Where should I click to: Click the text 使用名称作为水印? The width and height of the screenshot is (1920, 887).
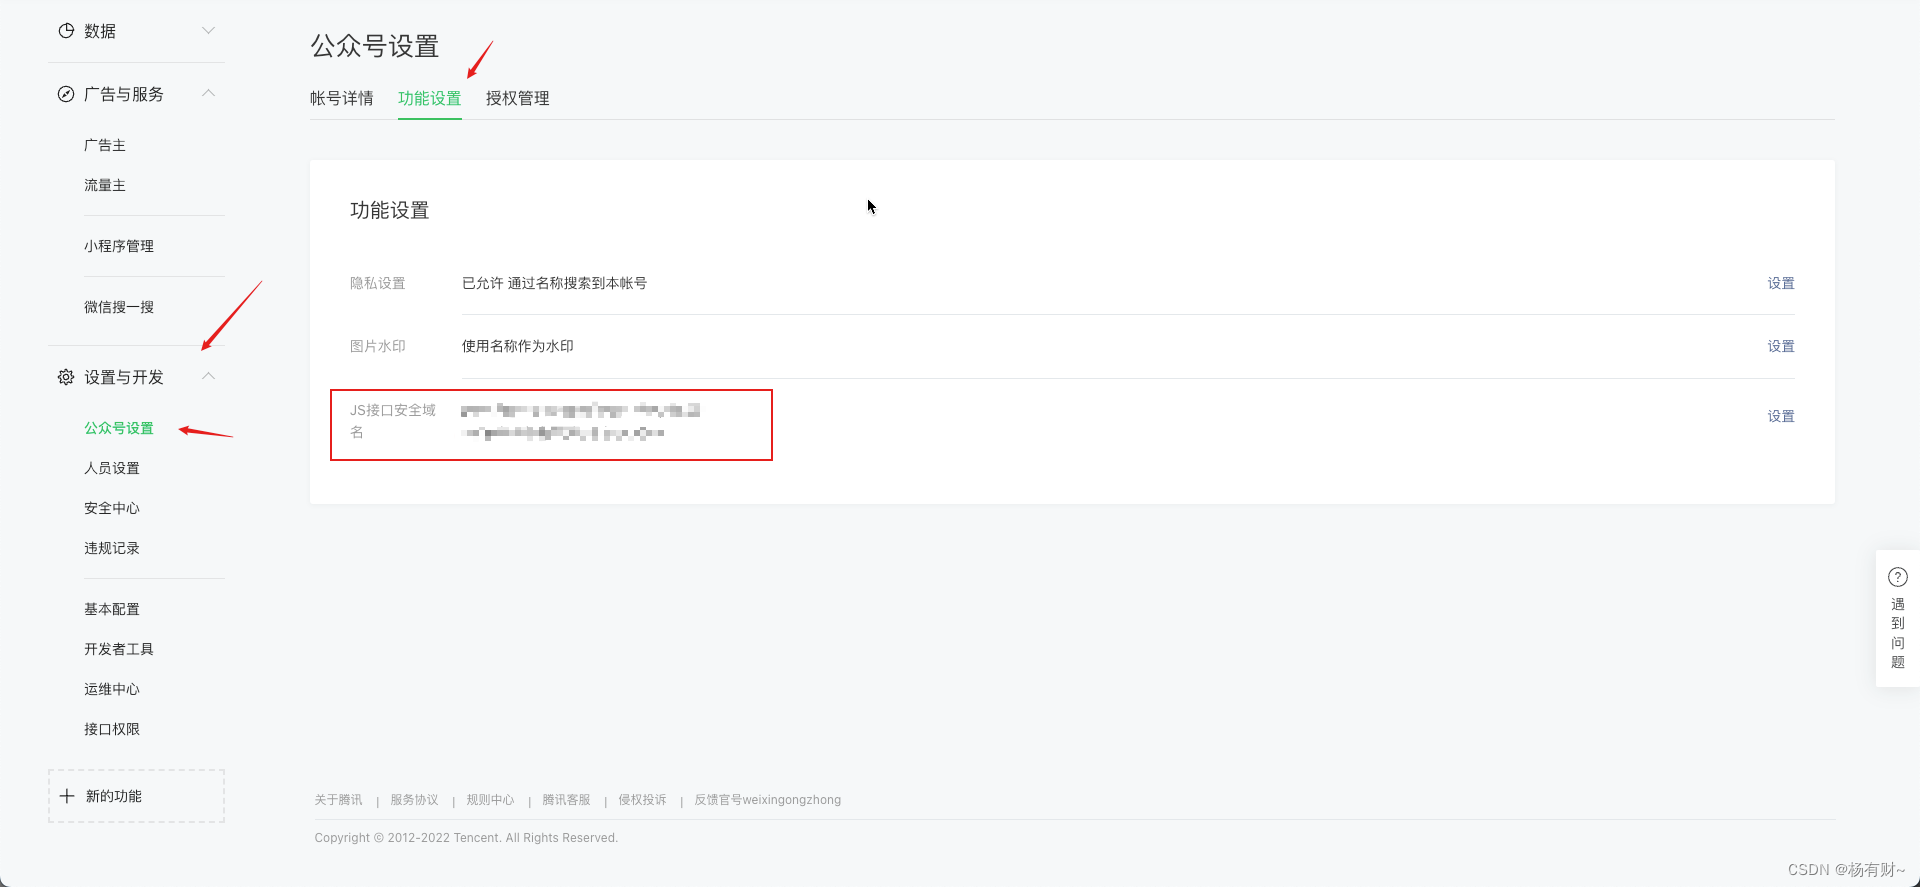[x=517, y=346]
